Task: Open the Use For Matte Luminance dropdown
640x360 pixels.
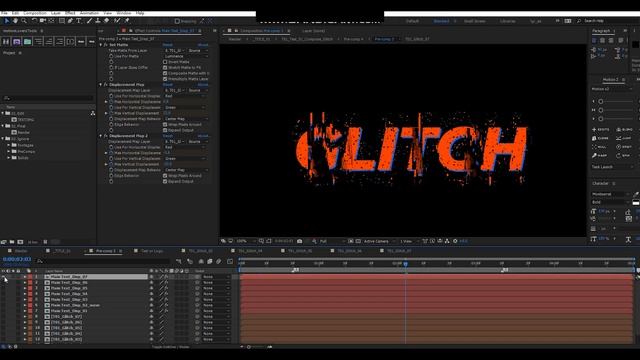Action: (186, 56)
